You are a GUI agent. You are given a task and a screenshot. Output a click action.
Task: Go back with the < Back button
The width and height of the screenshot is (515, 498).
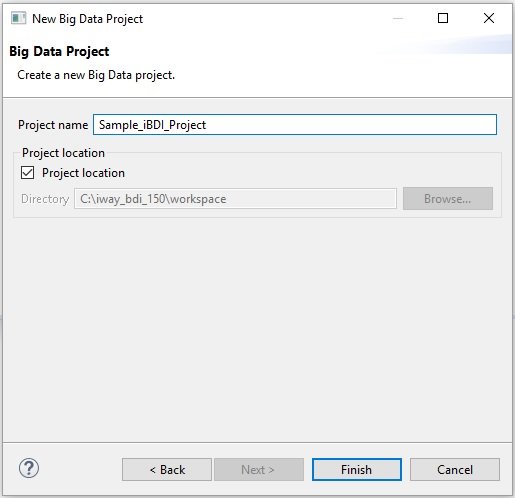[167, 470]
